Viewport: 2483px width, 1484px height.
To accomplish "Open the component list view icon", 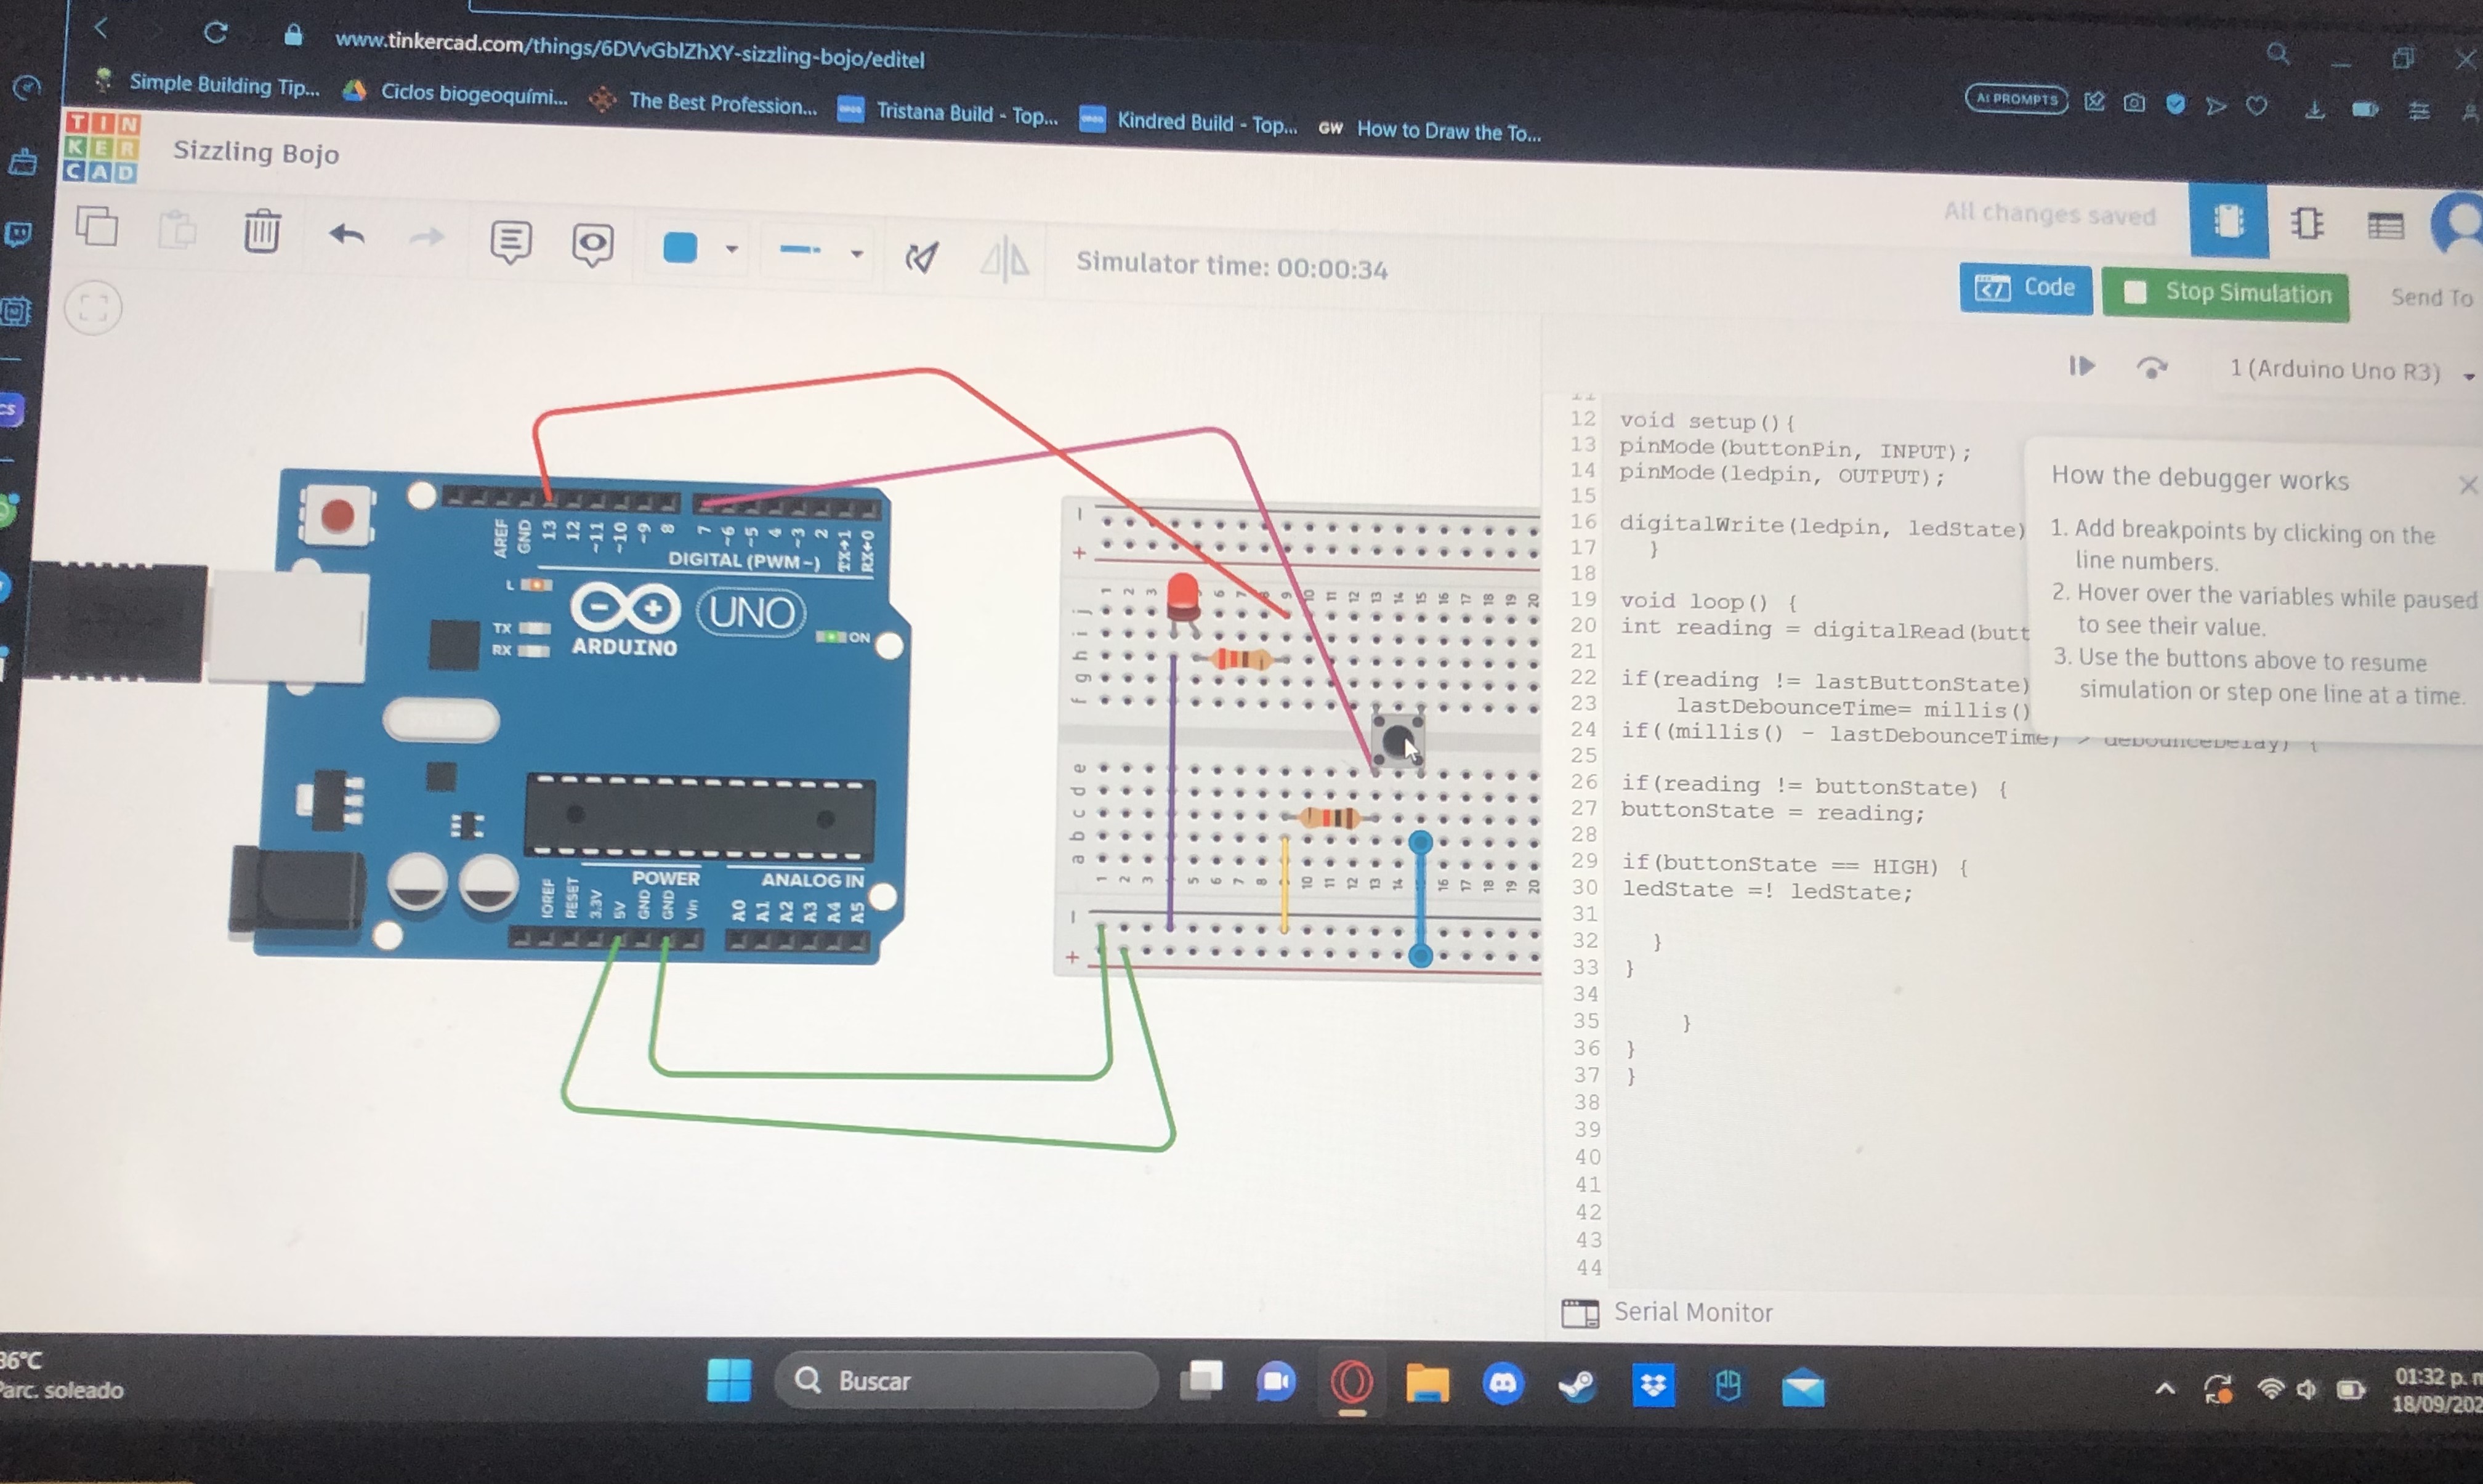I will coord(2385,226).
